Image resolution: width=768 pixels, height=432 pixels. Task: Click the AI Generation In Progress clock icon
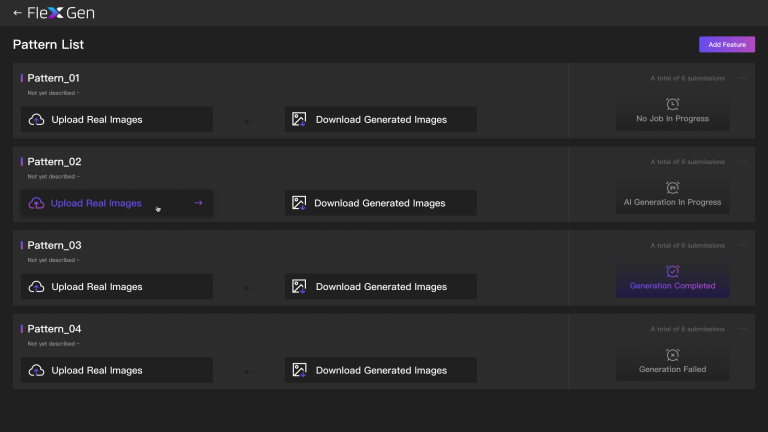click(x=672, y=187)
